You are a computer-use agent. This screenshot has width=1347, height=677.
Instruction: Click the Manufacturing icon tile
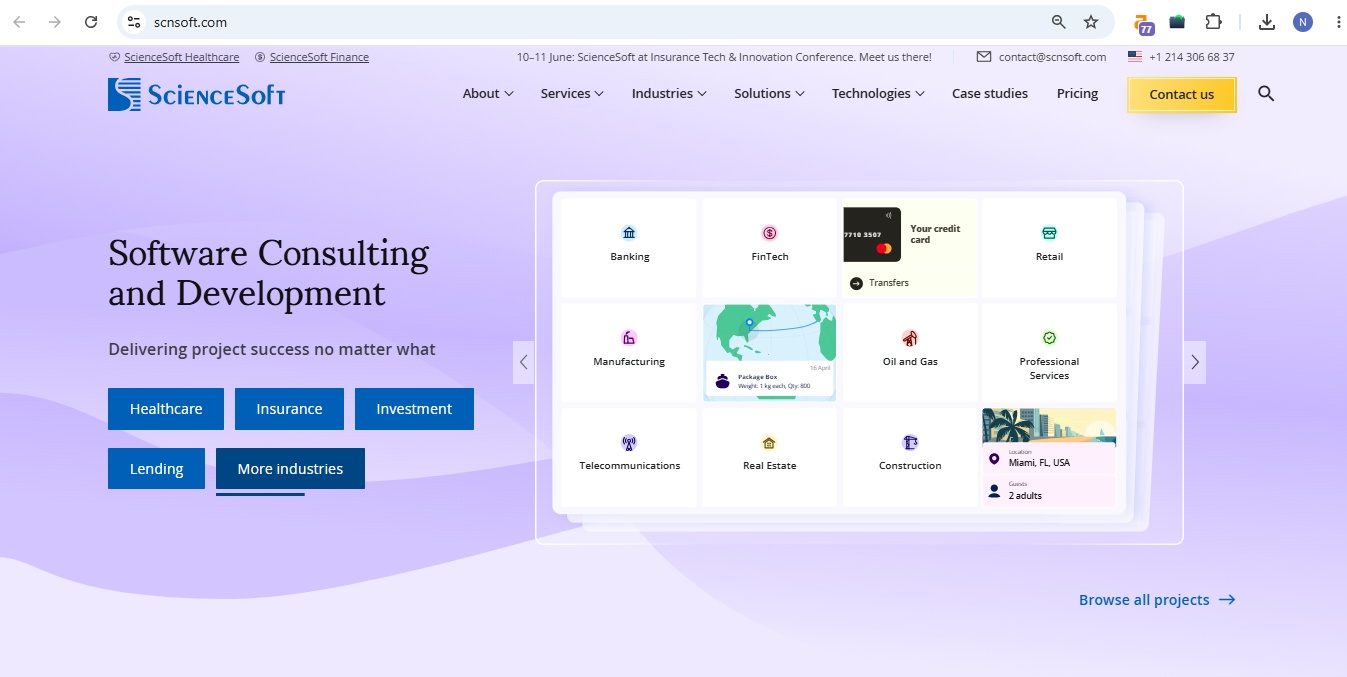click(x=629, y=352)
